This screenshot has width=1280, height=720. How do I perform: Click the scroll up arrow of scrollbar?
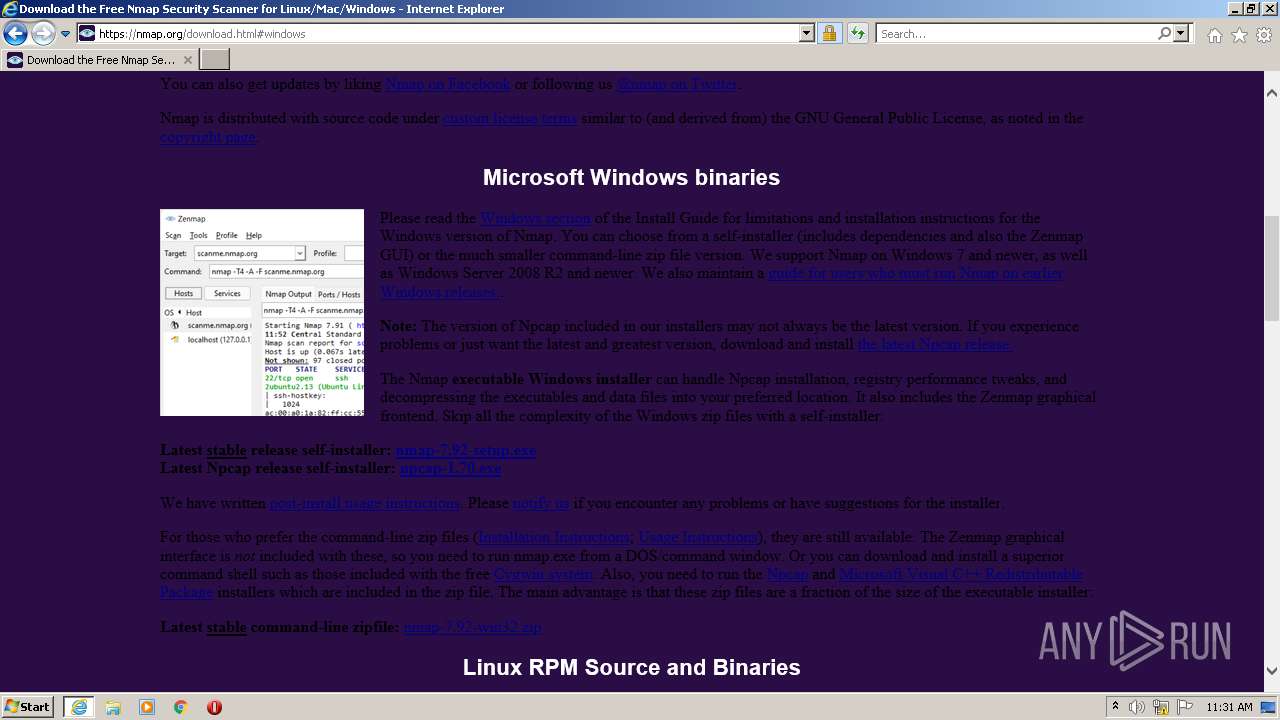point(1272,93)
